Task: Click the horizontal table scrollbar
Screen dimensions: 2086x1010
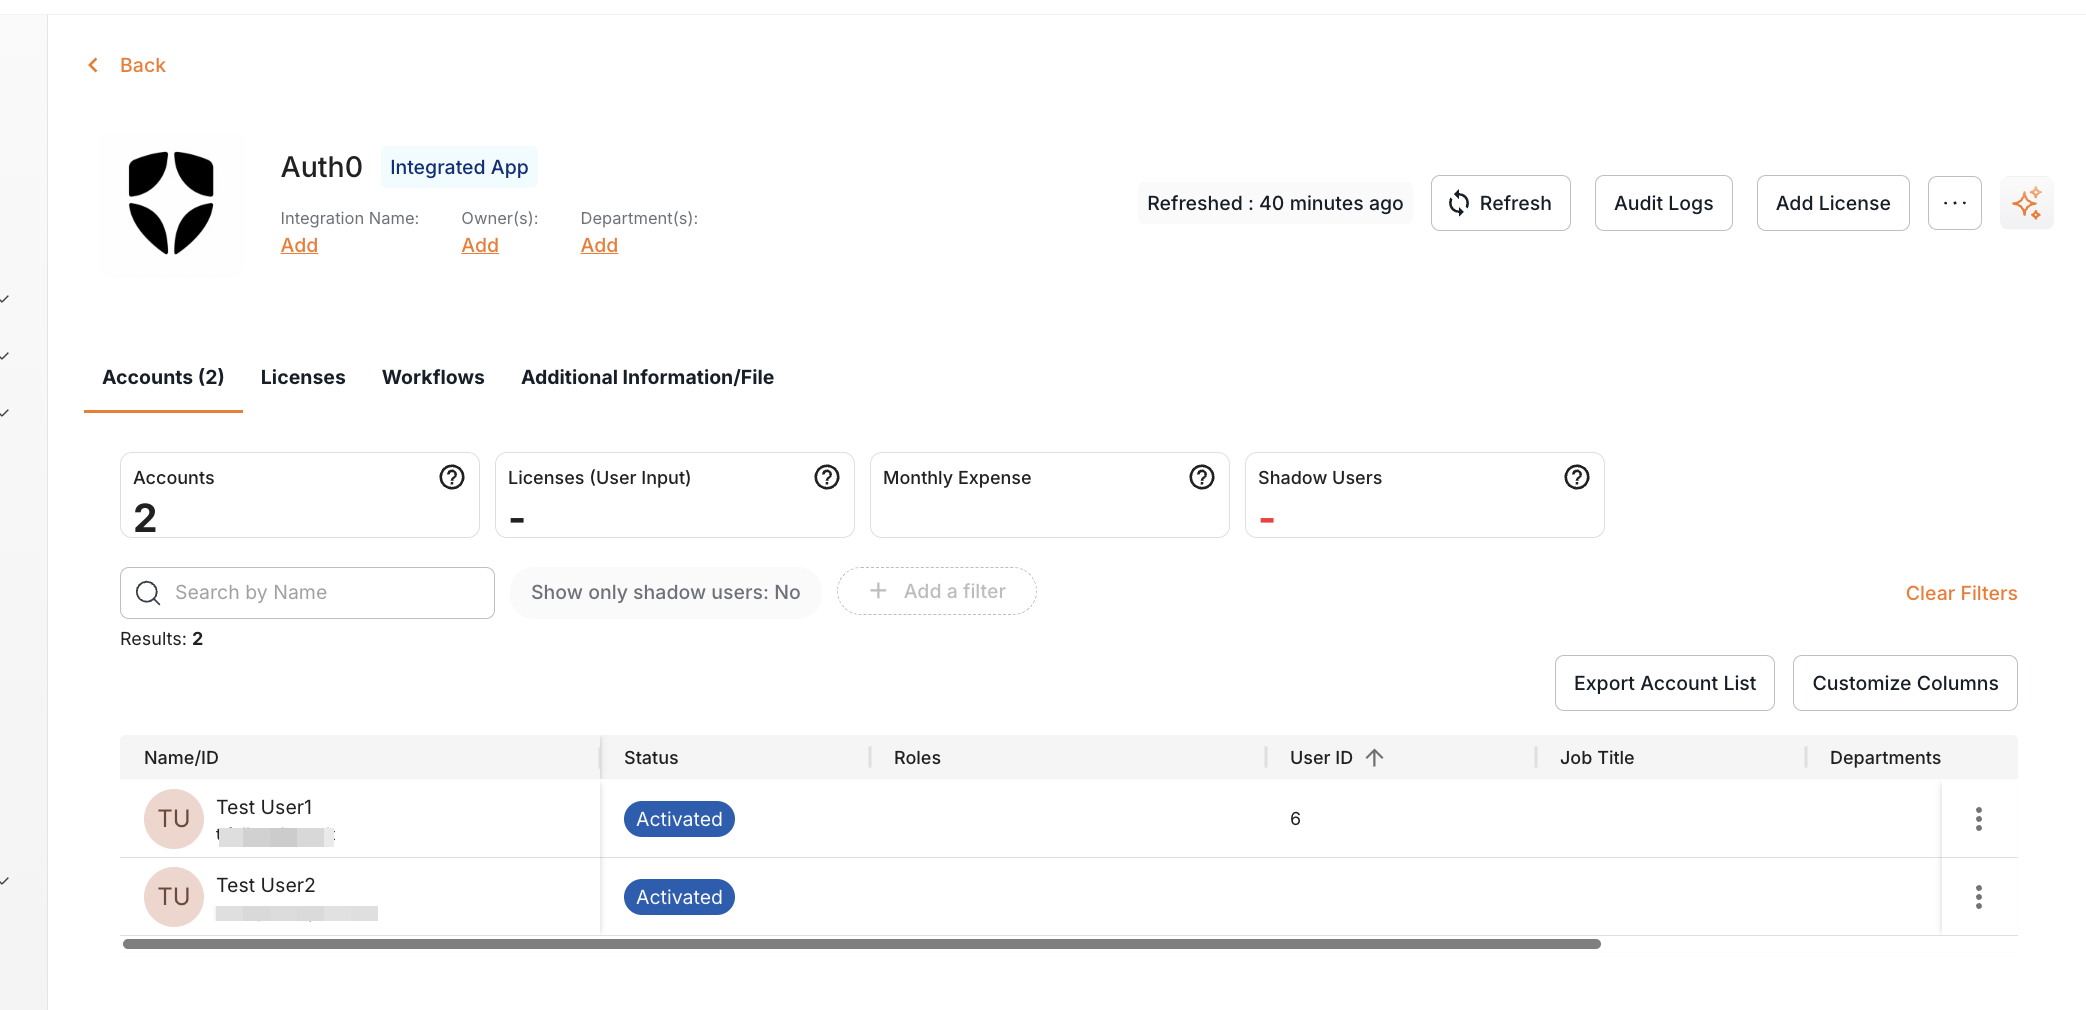Action: [860, 944]
